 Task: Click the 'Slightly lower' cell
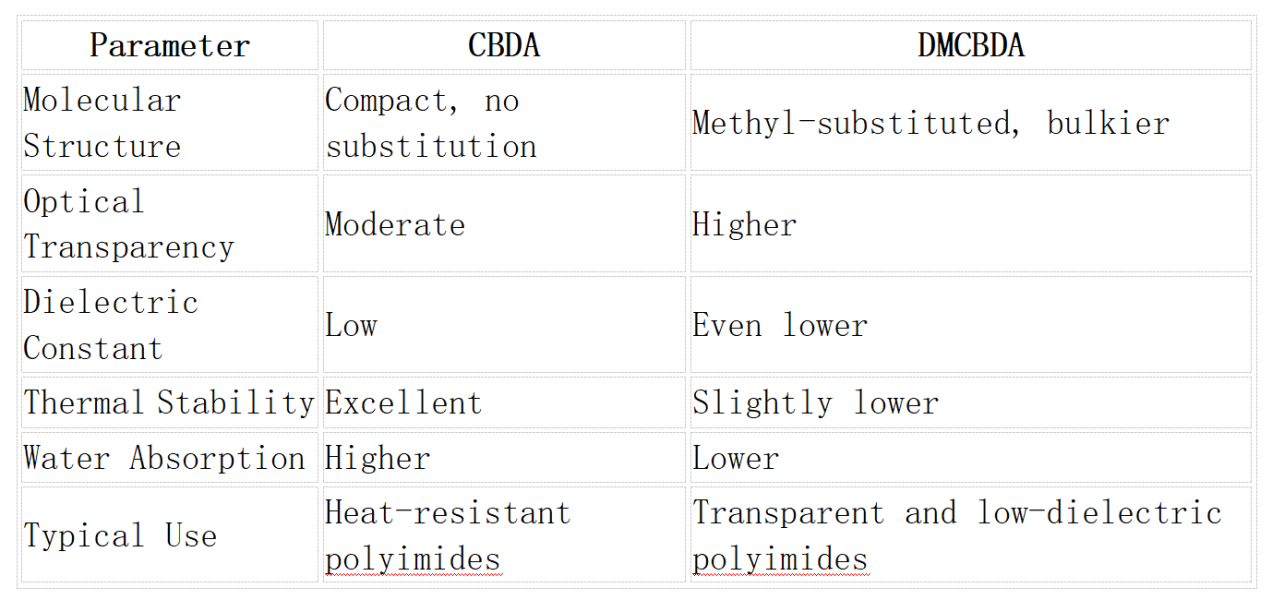click(970, 402)
